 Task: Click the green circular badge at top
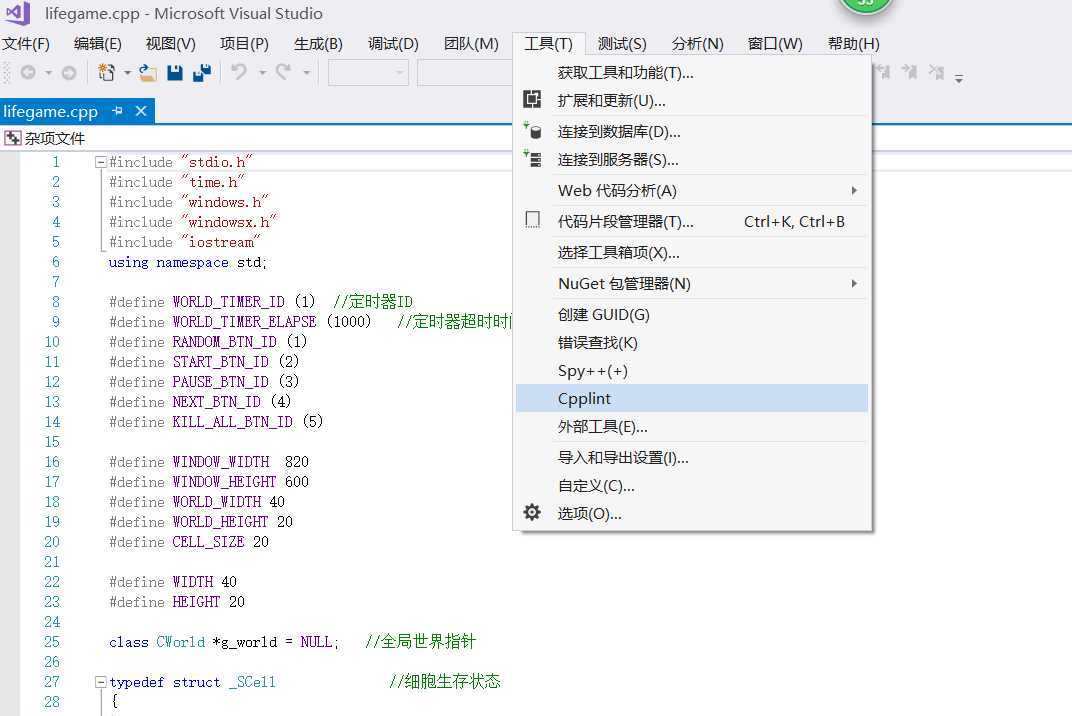(x=866, y=4)
